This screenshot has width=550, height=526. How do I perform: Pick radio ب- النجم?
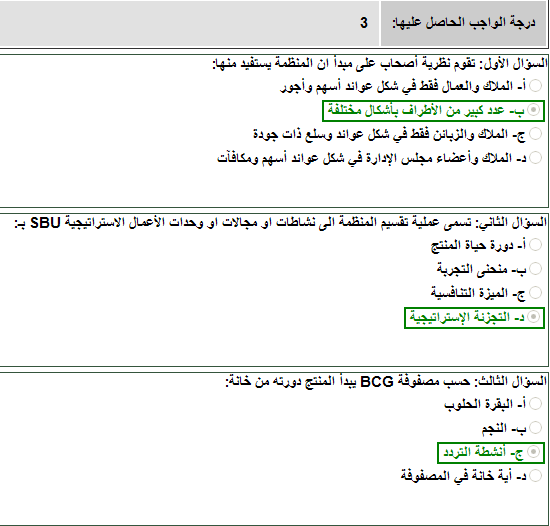click(535, 427)
